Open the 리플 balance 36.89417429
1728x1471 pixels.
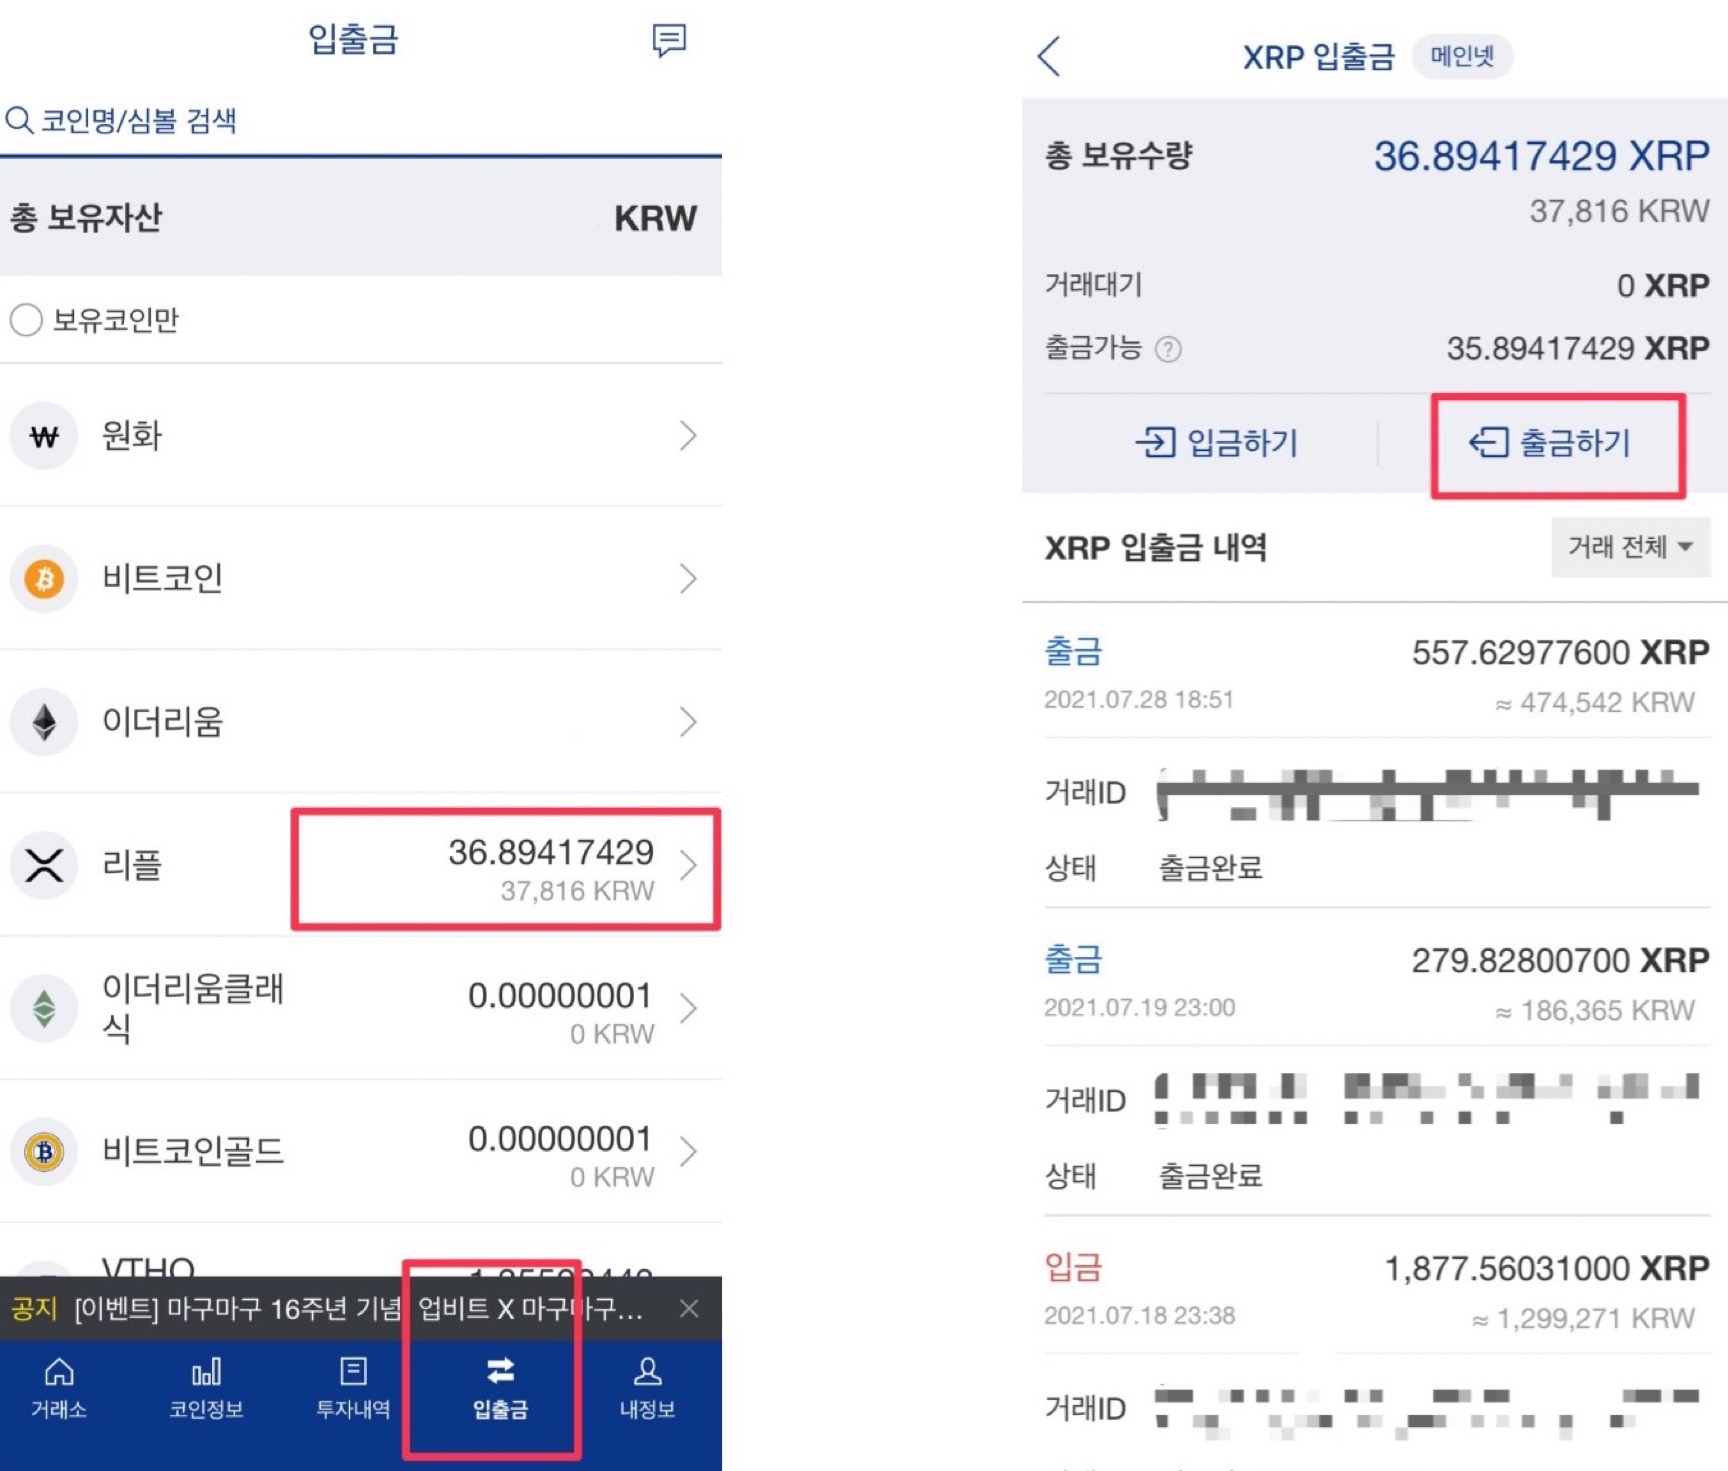tap(551, 853)
